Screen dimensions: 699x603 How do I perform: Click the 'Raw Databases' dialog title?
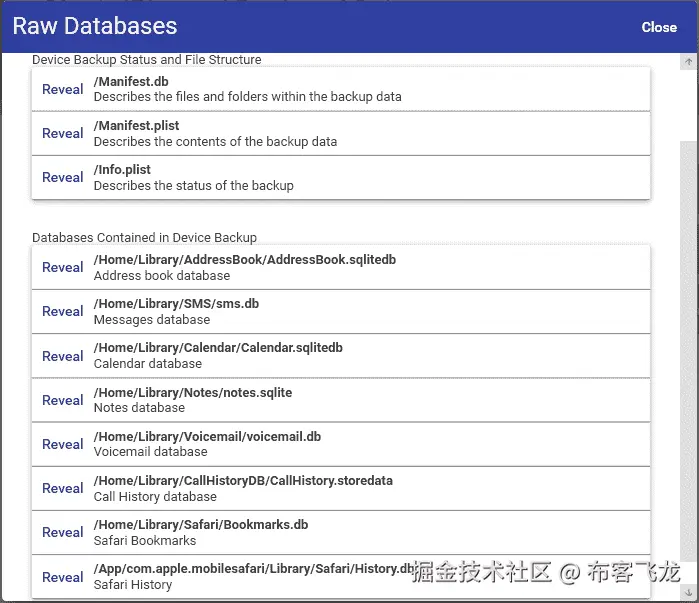[95, 26]
